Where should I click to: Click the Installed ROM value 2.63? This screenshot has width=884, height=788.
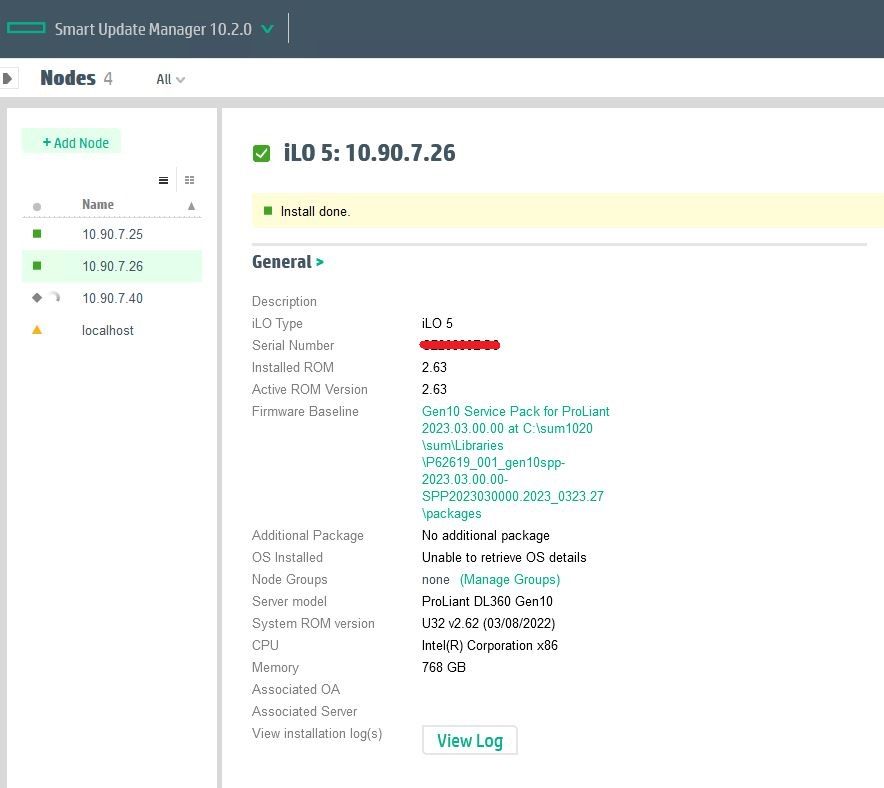434,368
